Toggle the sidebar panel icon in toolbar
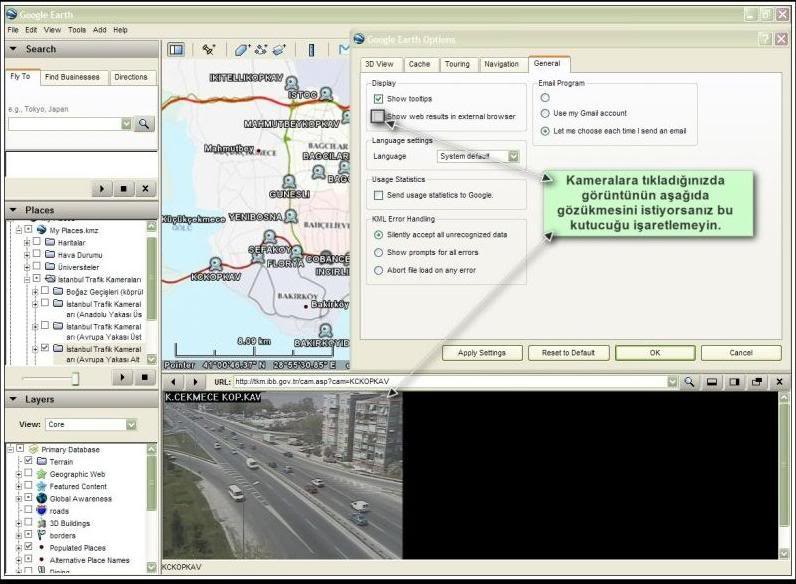Image resolution: width=796 pixels, height=584 pixels. [x=176, y=49]
